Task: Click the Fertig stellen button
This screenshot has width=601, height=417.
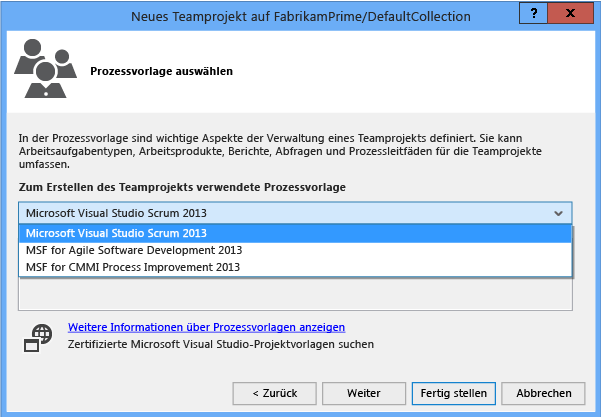Action: click(x=454, y=393)
